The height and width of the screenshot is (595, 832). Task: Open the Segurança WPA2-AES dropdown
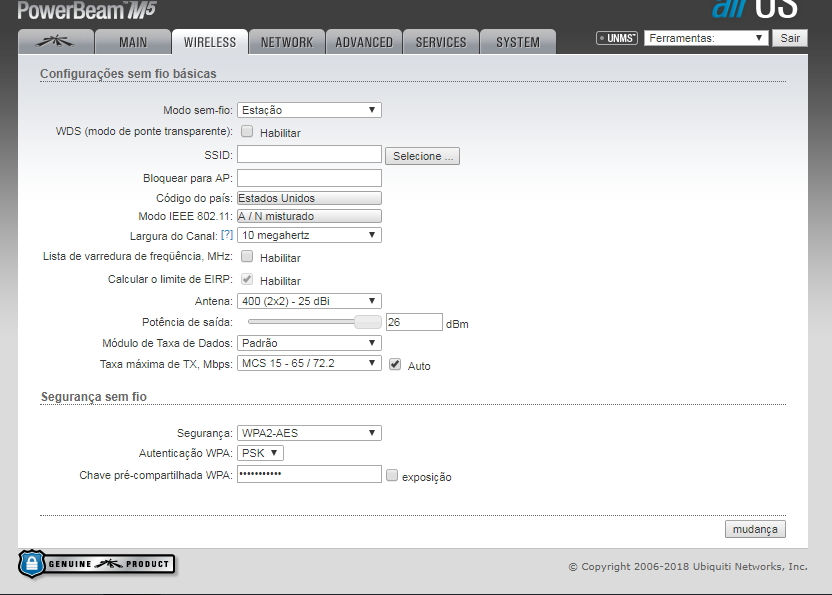309,433
